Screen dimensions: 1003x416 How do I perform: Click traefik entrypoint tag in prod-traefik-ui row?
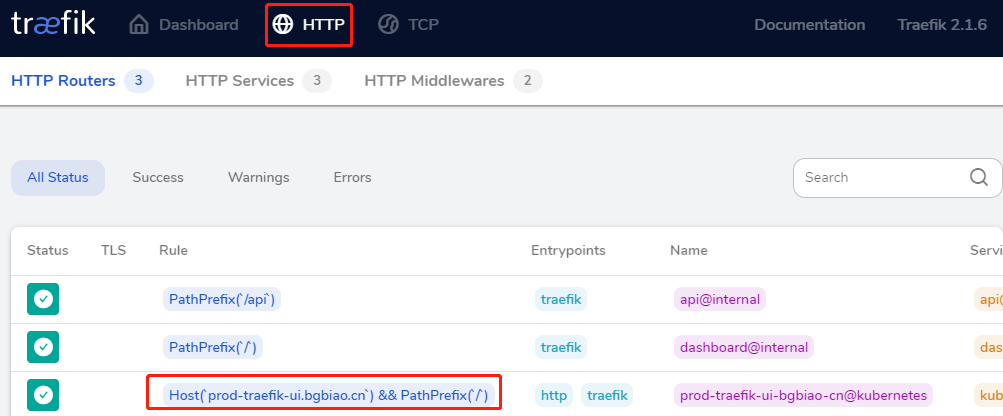tap(607, 396)
